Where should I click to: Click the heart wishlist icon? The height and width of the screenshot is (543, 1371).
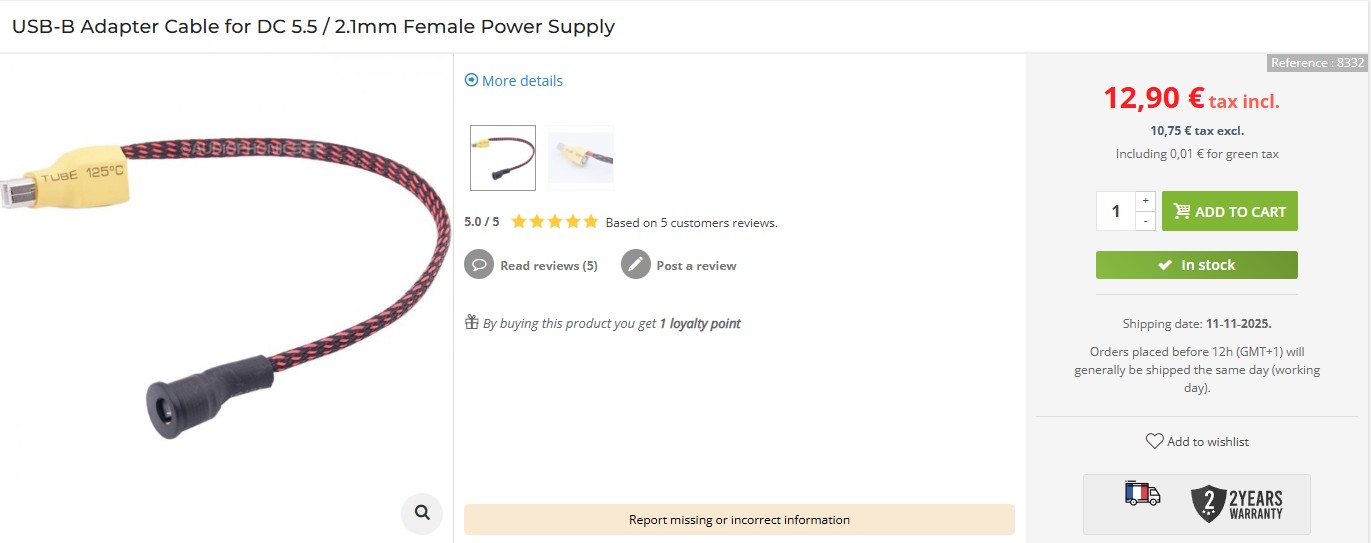coord(1154,441)
